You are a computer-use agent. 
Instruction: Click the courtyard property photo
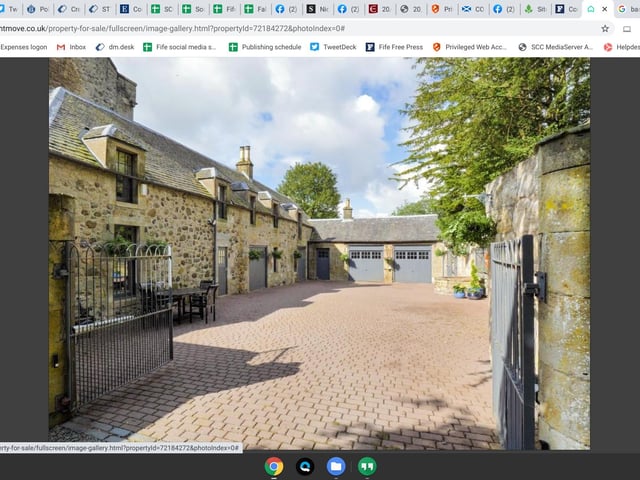[x=319, y=253]
